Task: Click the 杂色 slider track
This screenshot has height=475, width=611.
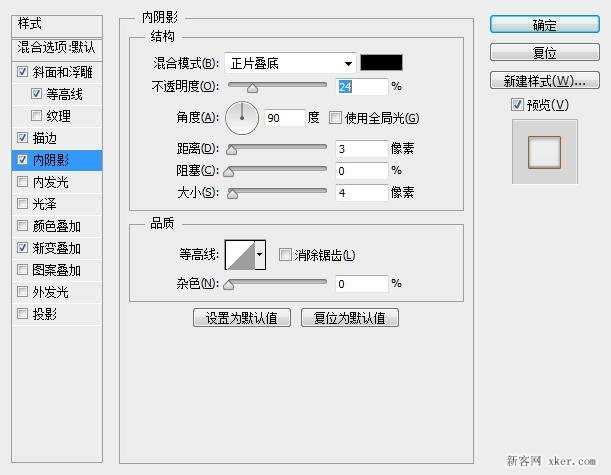Action: 277,285
